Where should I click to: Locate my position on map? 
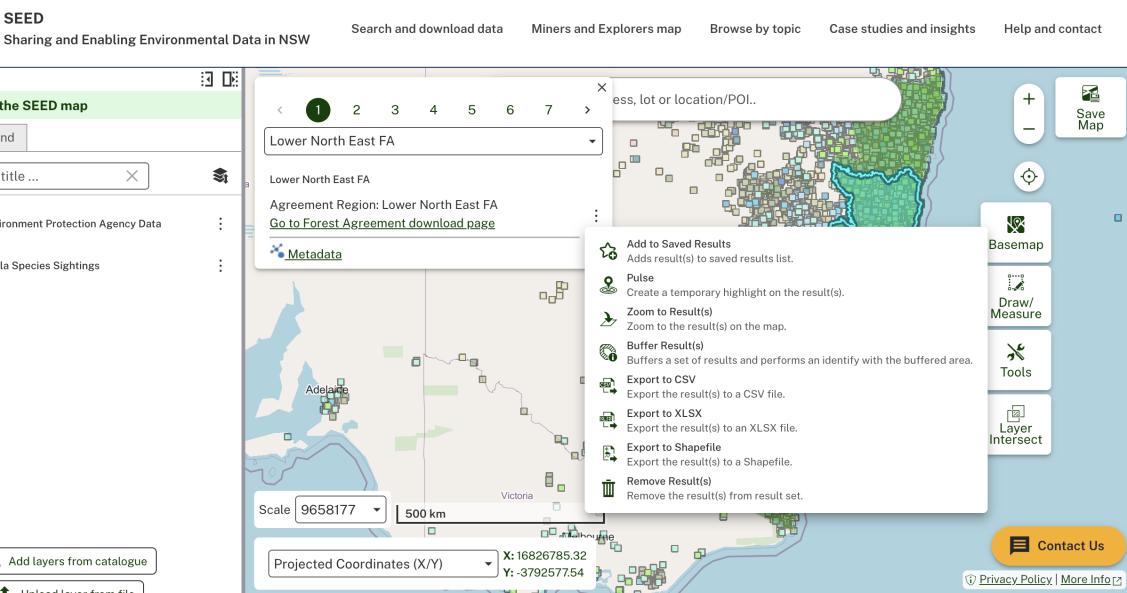pos(1029,177)
